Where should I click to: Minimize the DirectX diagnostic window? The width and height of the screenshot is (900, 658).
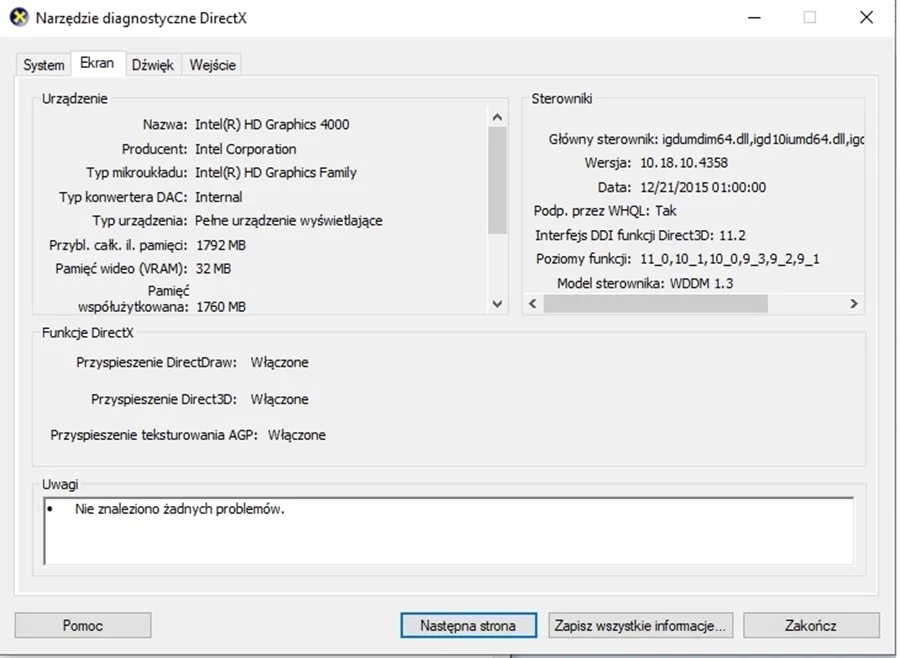755,18
